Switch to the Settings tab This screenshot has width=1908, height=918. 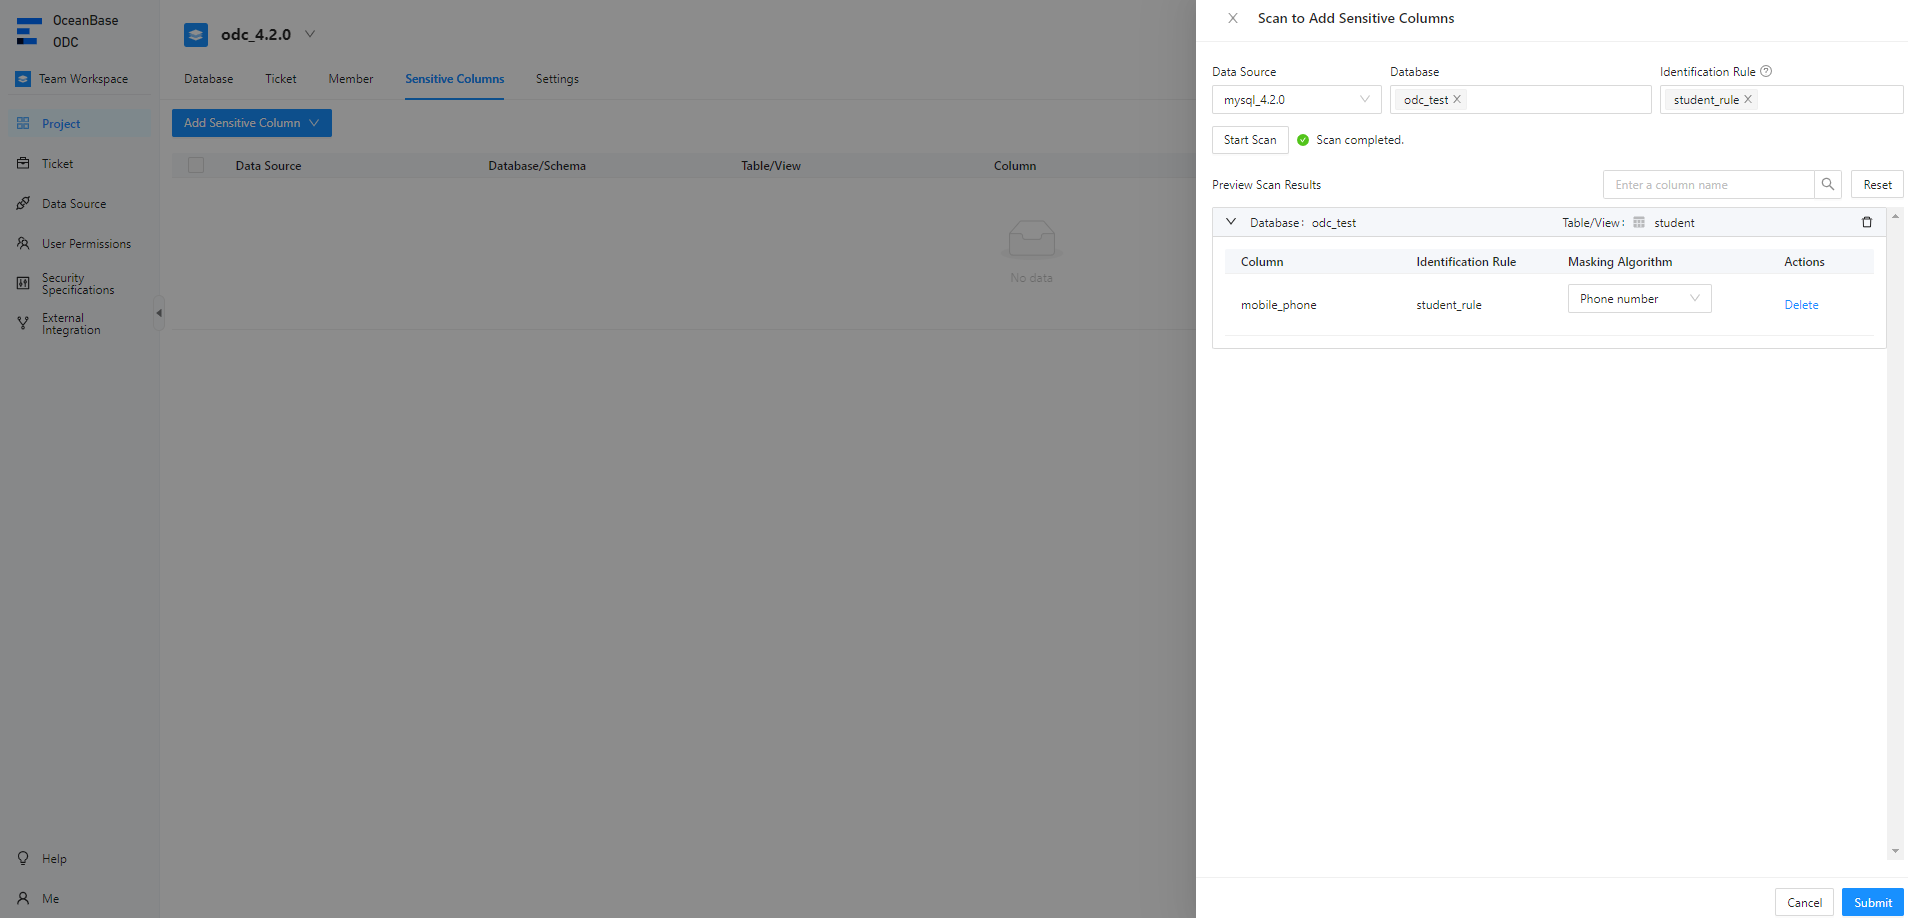557,79
